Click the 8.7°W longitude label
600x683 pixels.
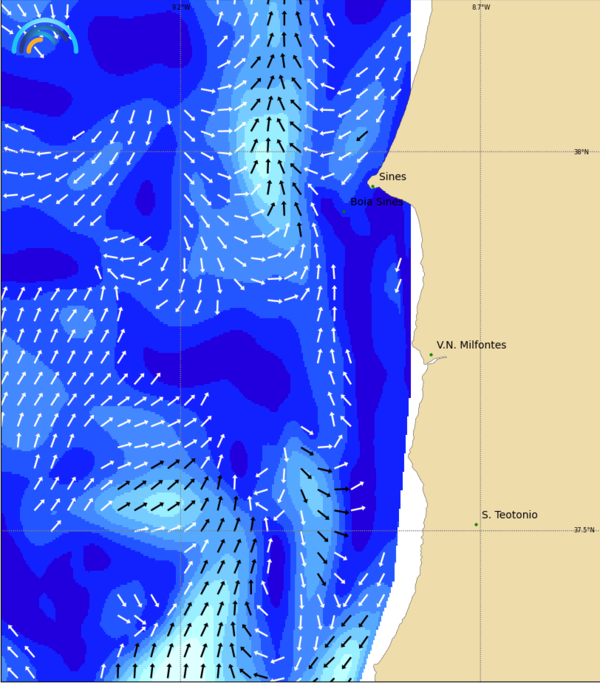(x=481, y=7)
